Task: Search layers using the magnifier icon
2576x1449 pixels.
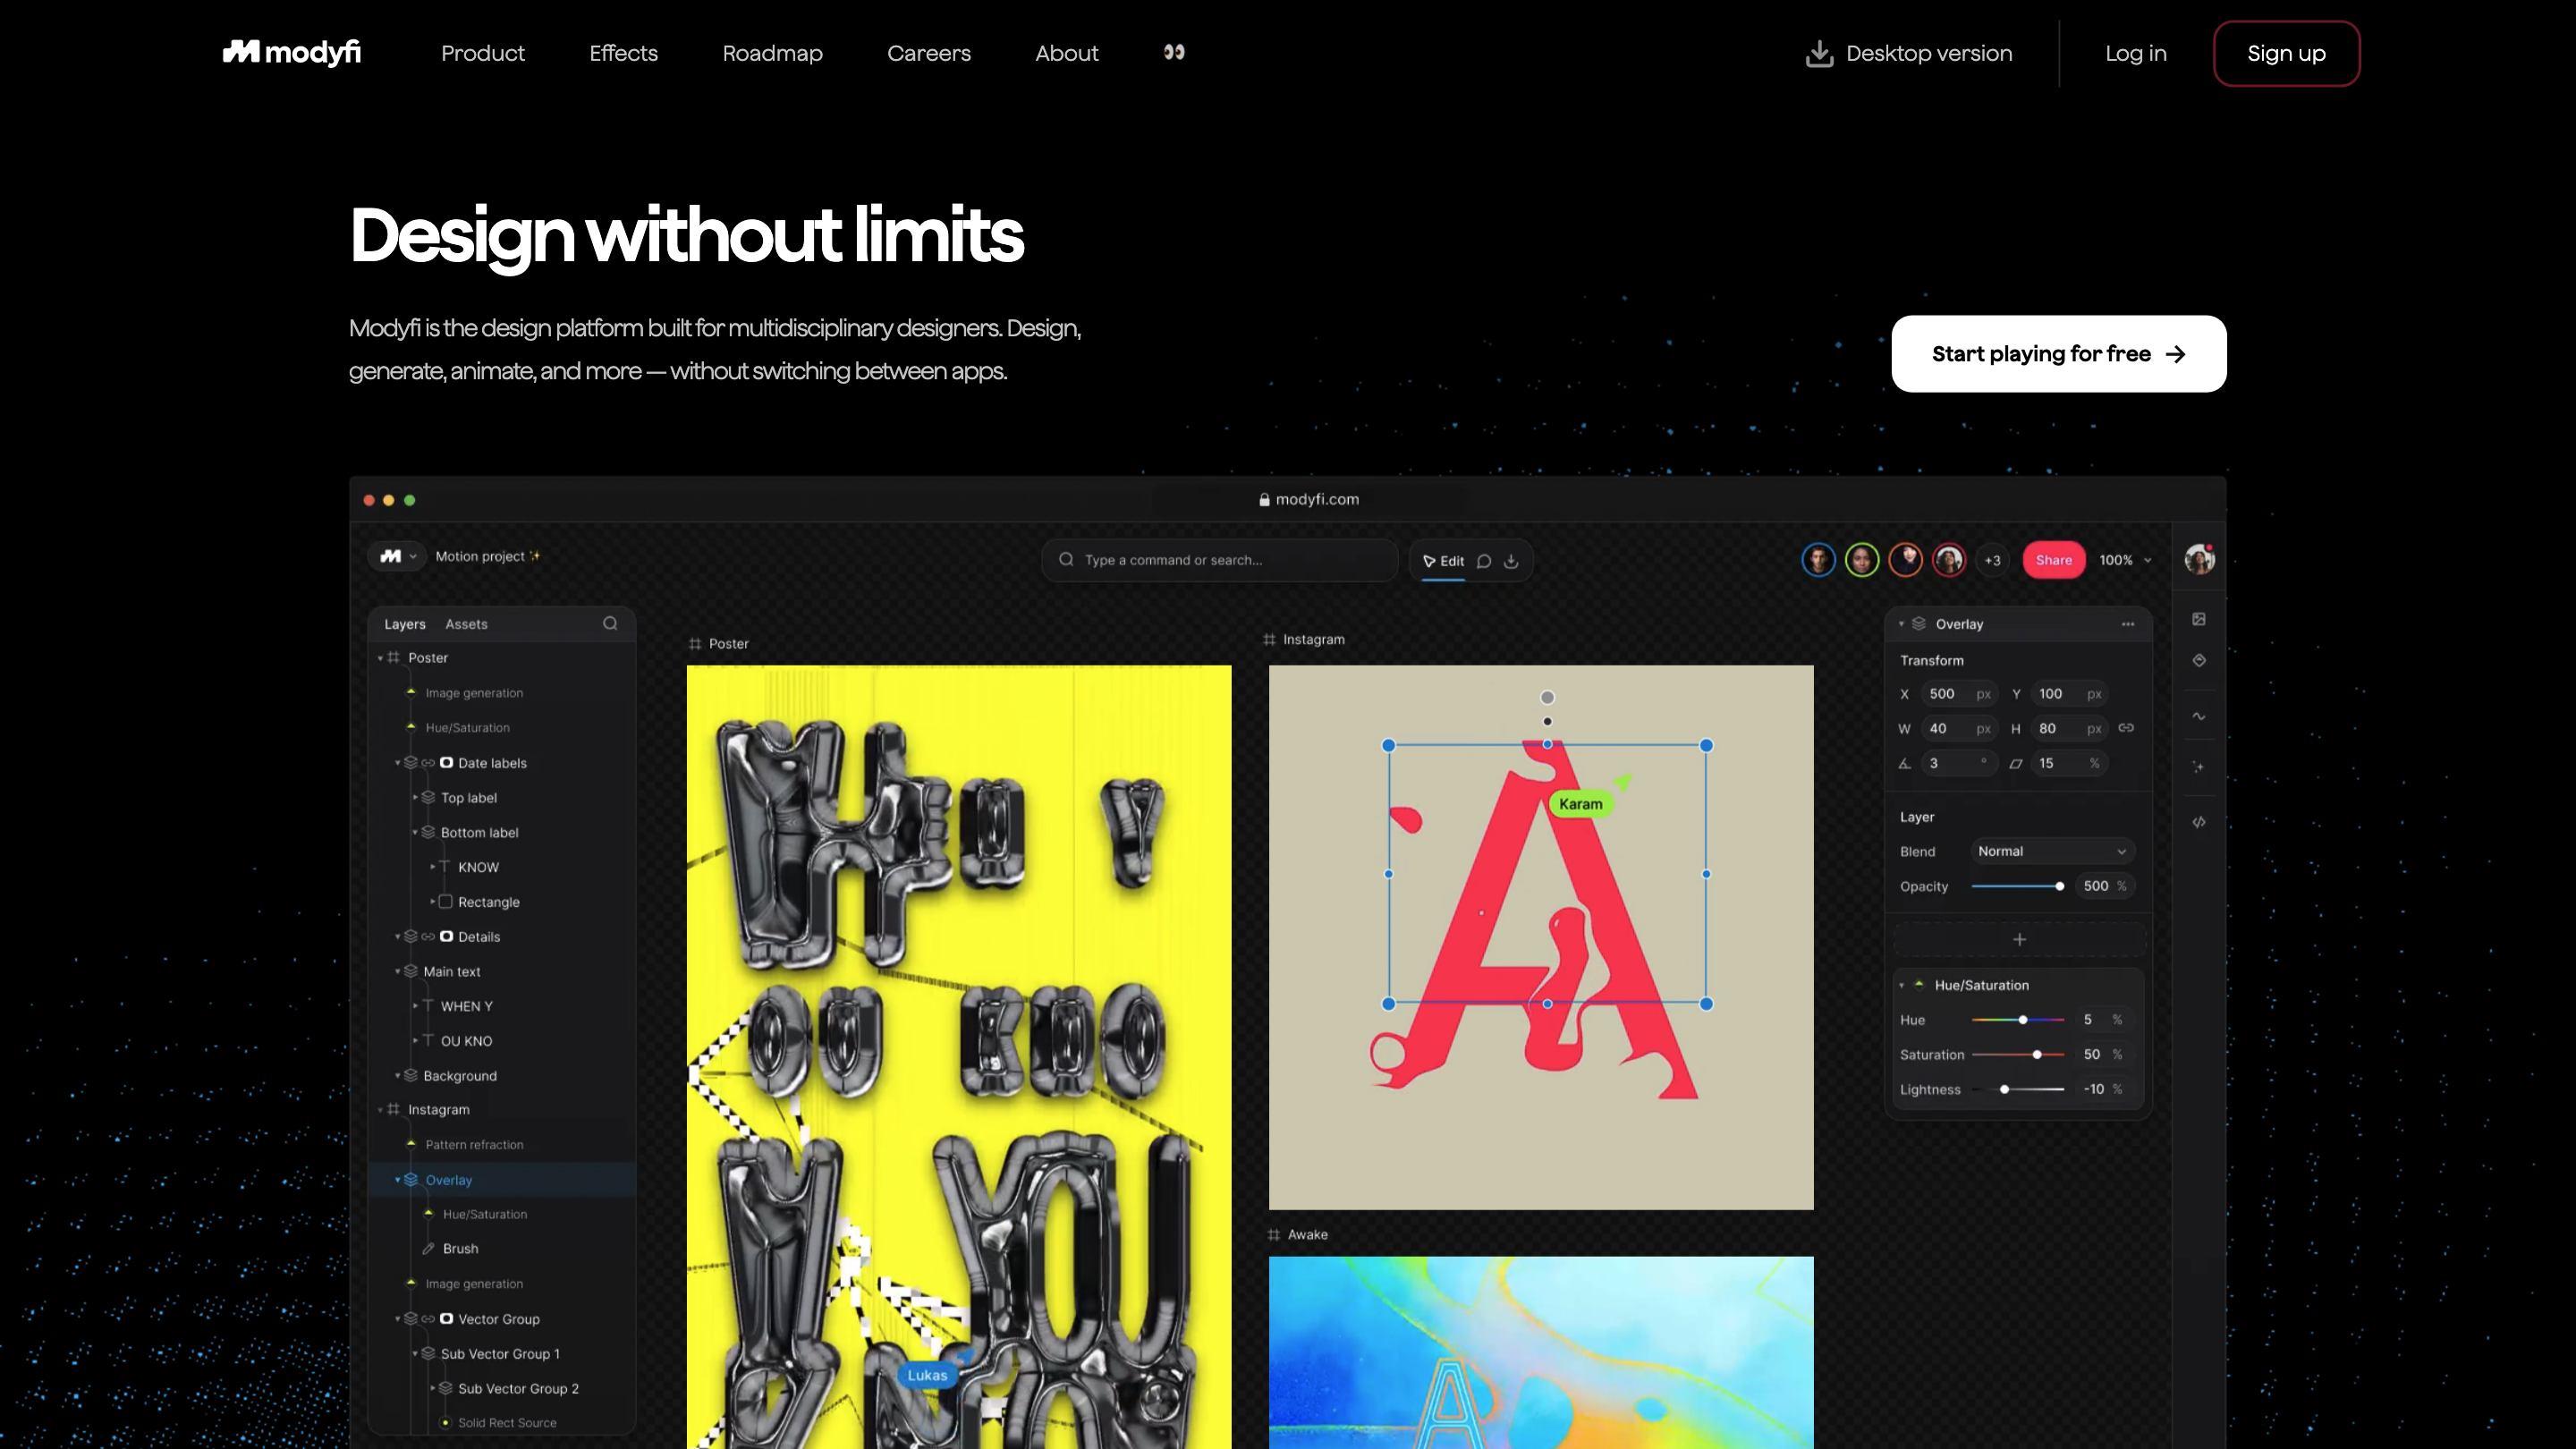Action: pyautogui.click(x=610, y=623)
